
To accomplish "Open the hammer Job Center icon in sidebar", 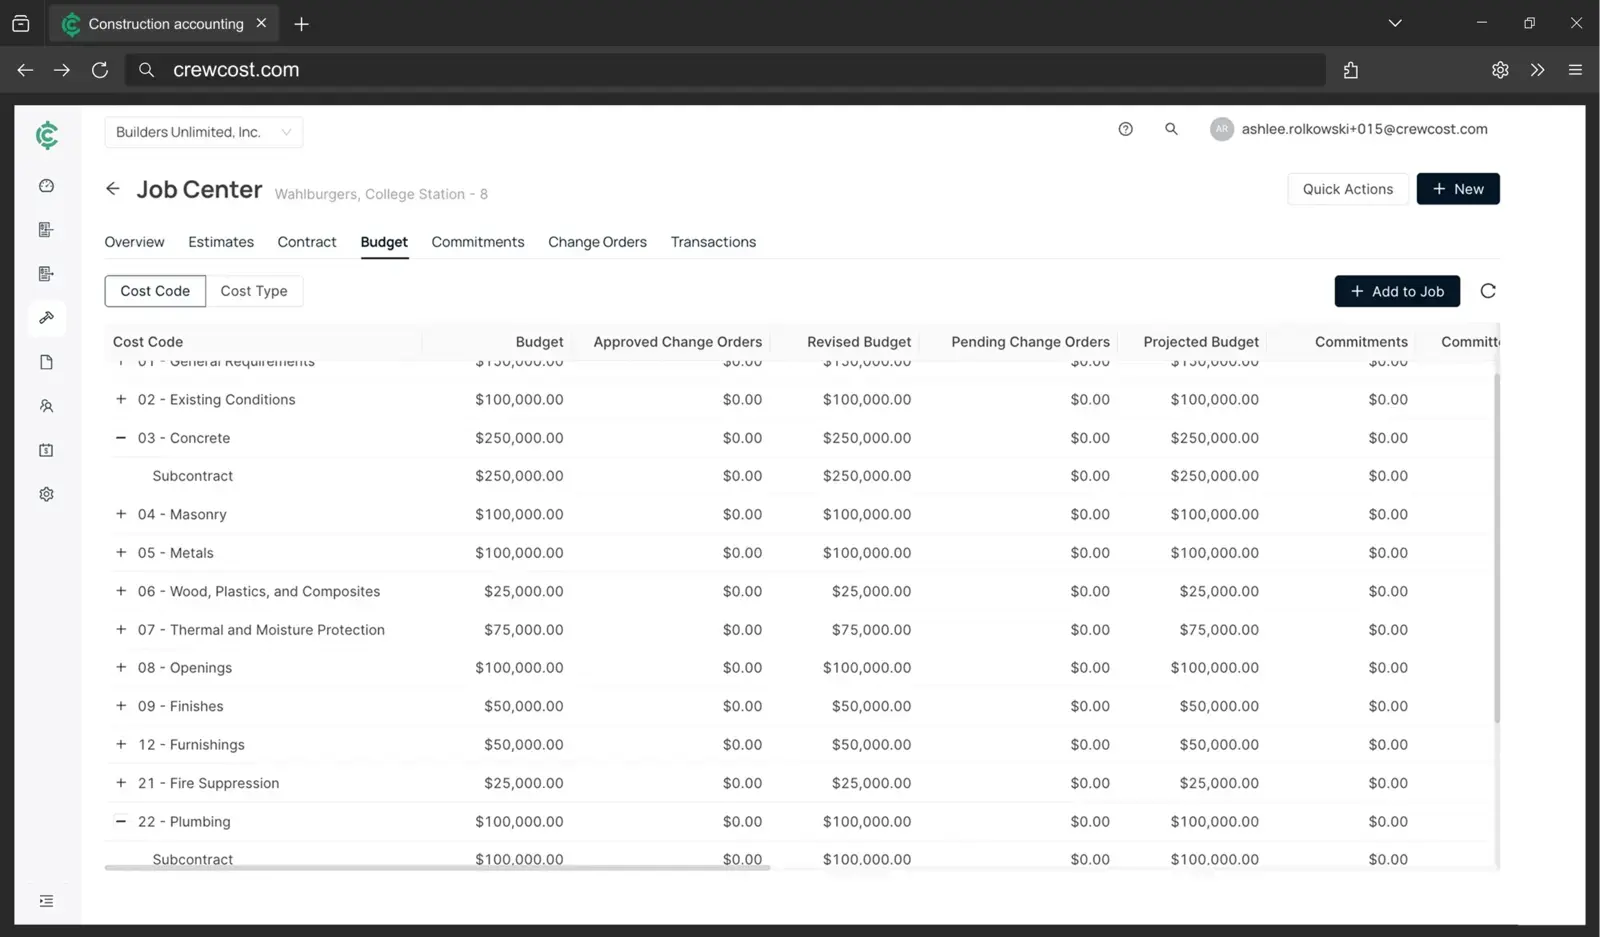I will (46, 318).
